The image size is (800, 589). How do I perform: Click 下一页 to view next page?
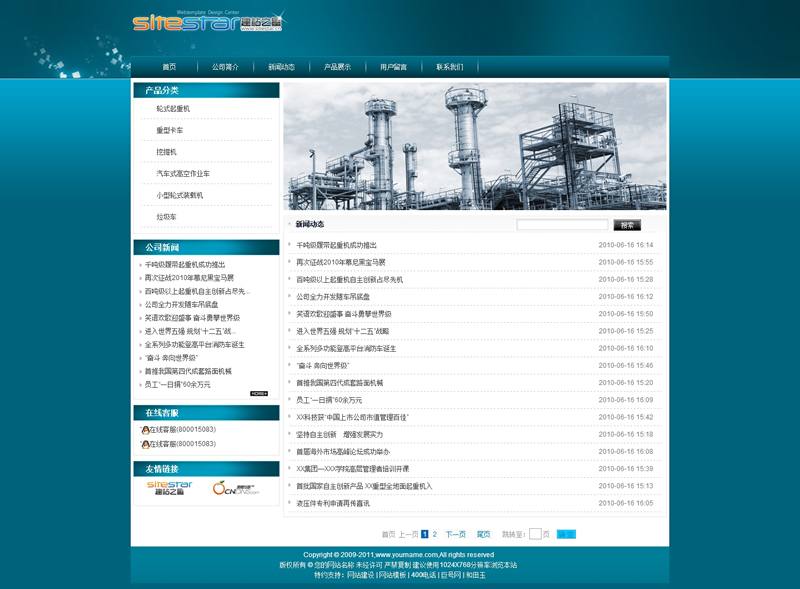click(x=456, y=534)
